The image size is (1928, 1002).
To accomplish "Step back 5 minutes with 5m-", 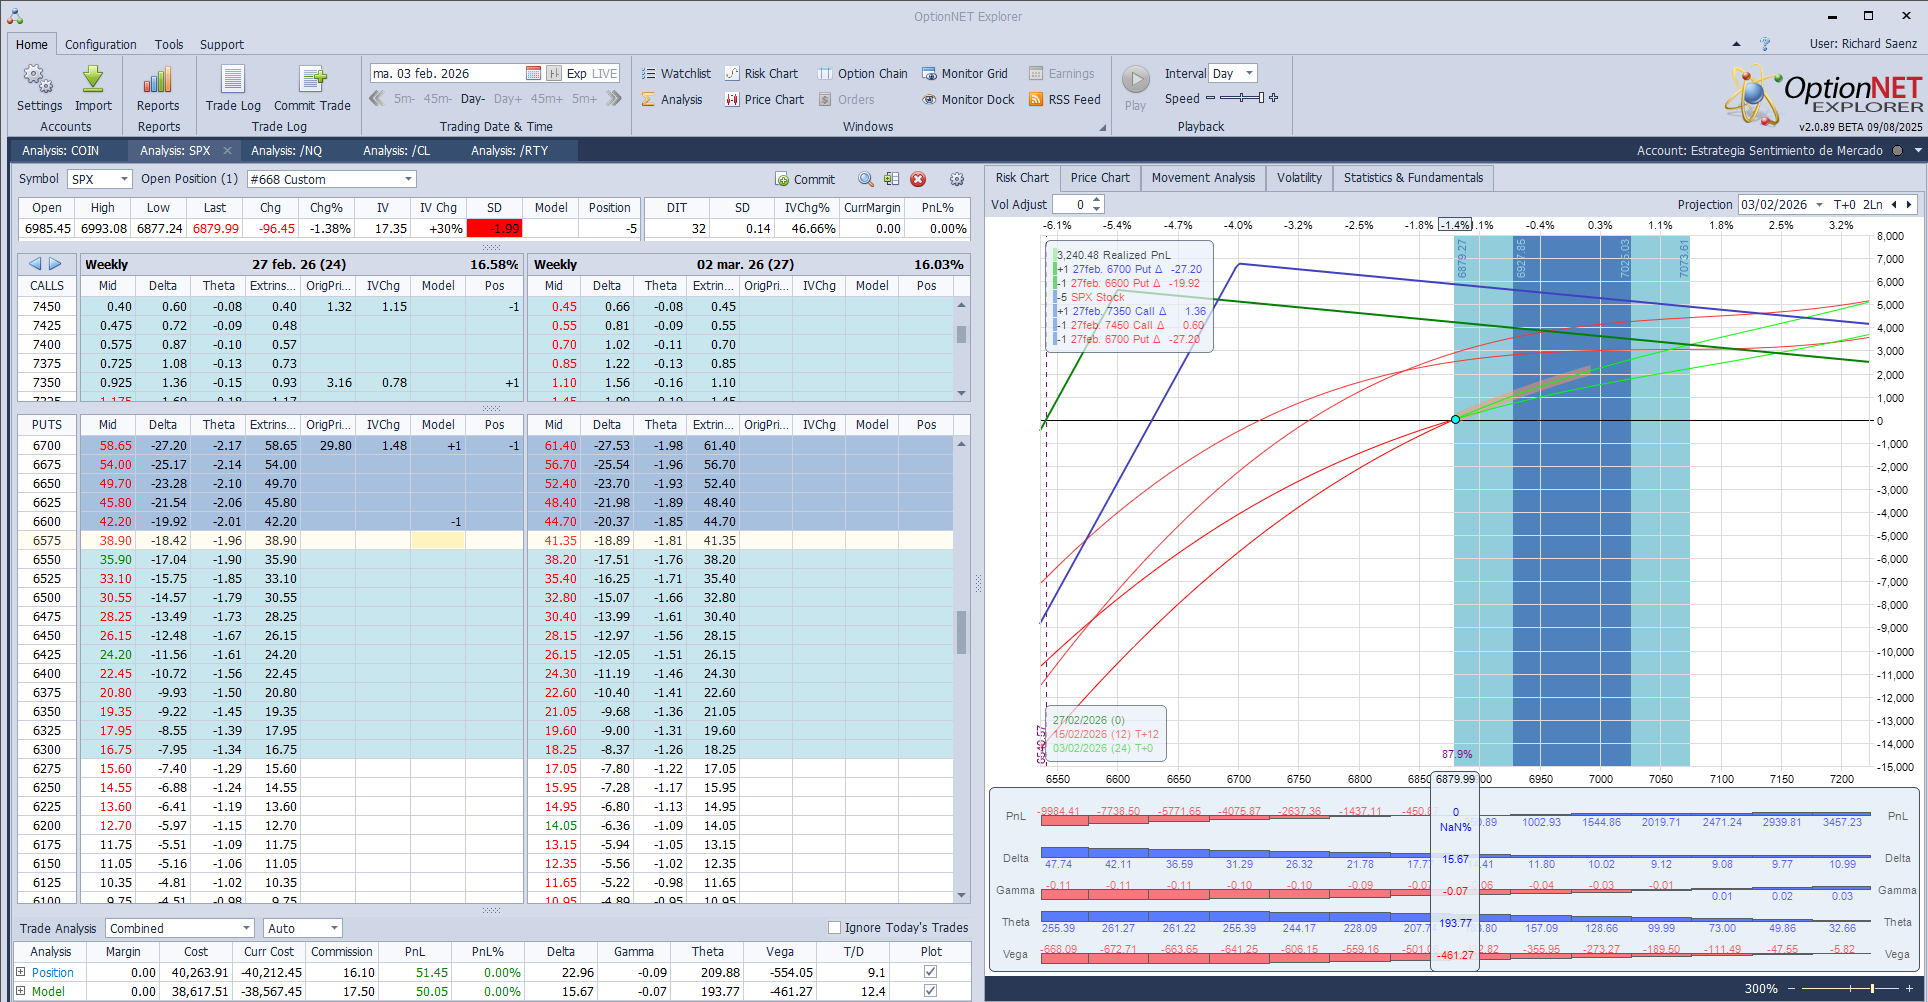I will (x=404, y=99).
